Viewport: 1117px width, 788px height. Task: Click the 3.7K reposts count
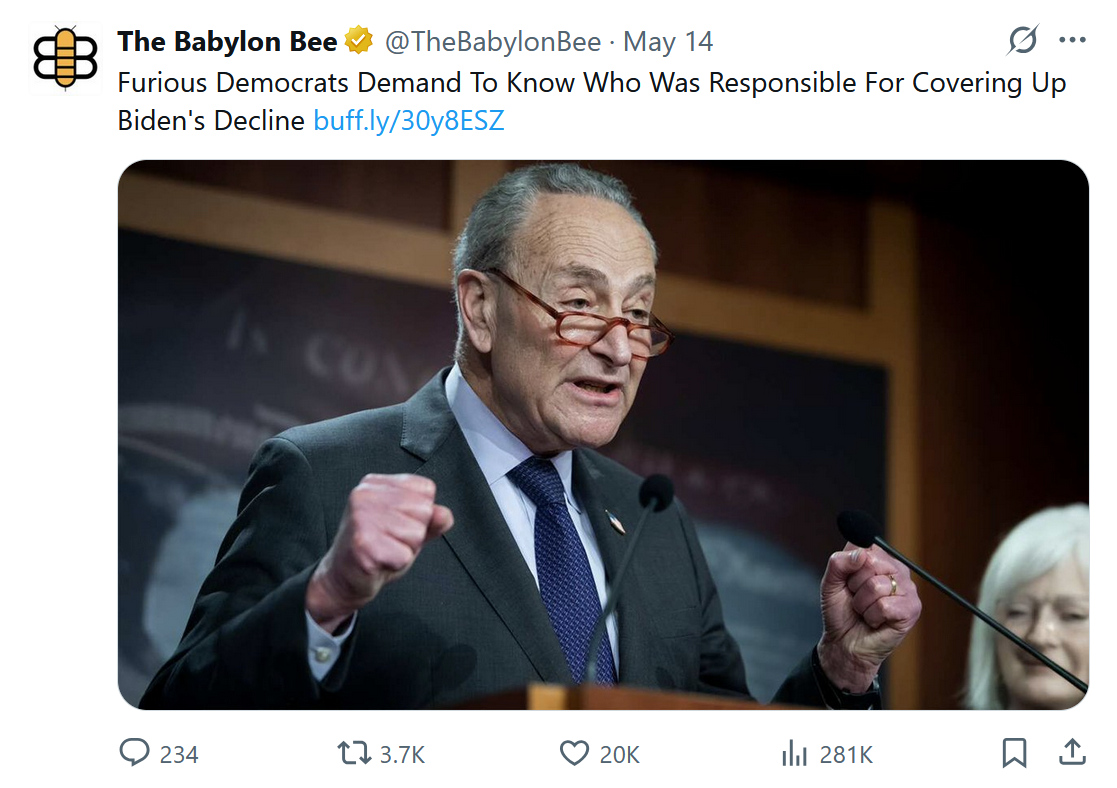(402, 754)
